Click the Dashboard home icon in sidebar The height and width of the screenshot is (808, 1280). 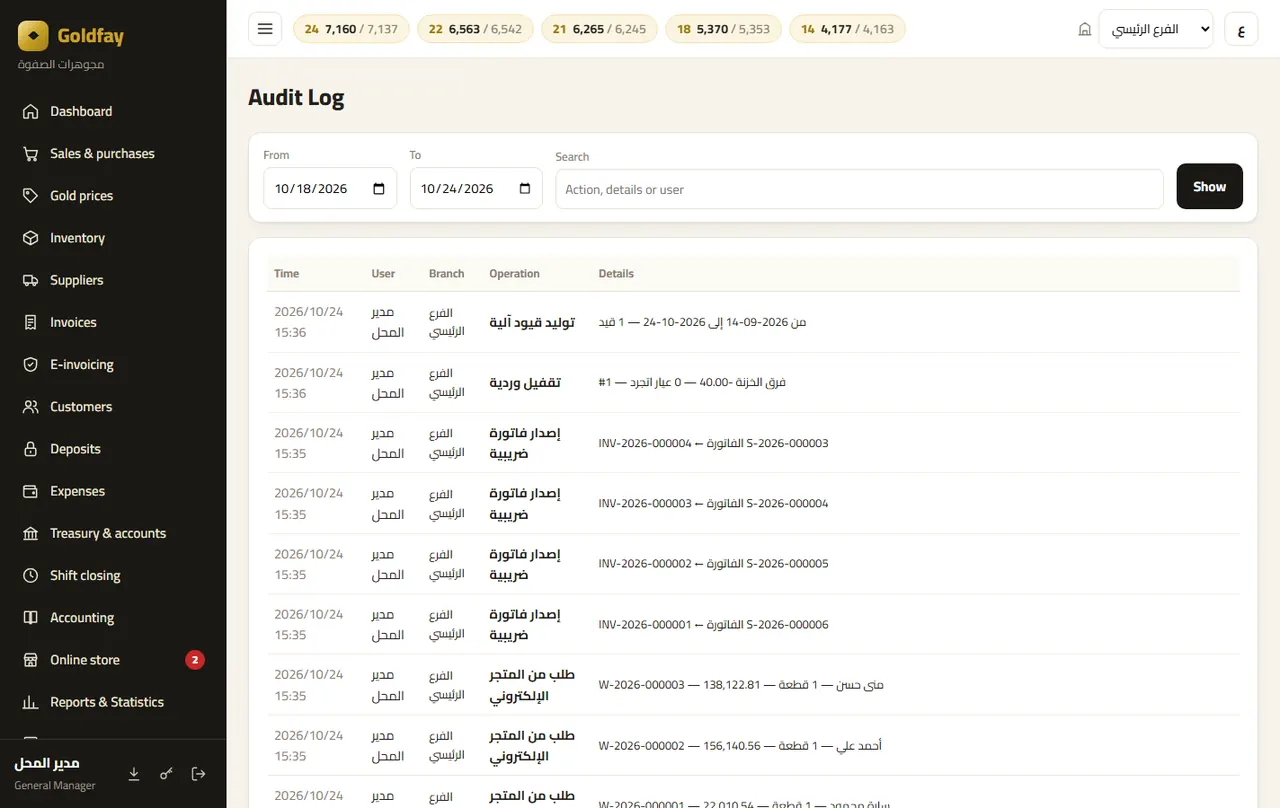[x=31, y=112]
